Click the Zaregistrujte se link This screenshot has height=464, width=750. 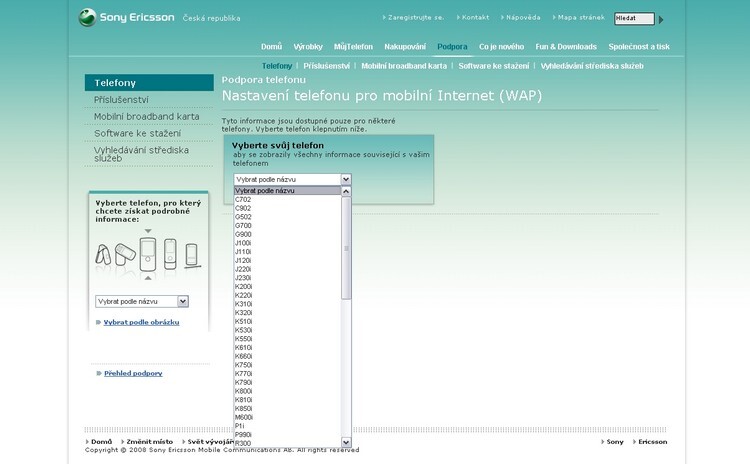(416, 17)
